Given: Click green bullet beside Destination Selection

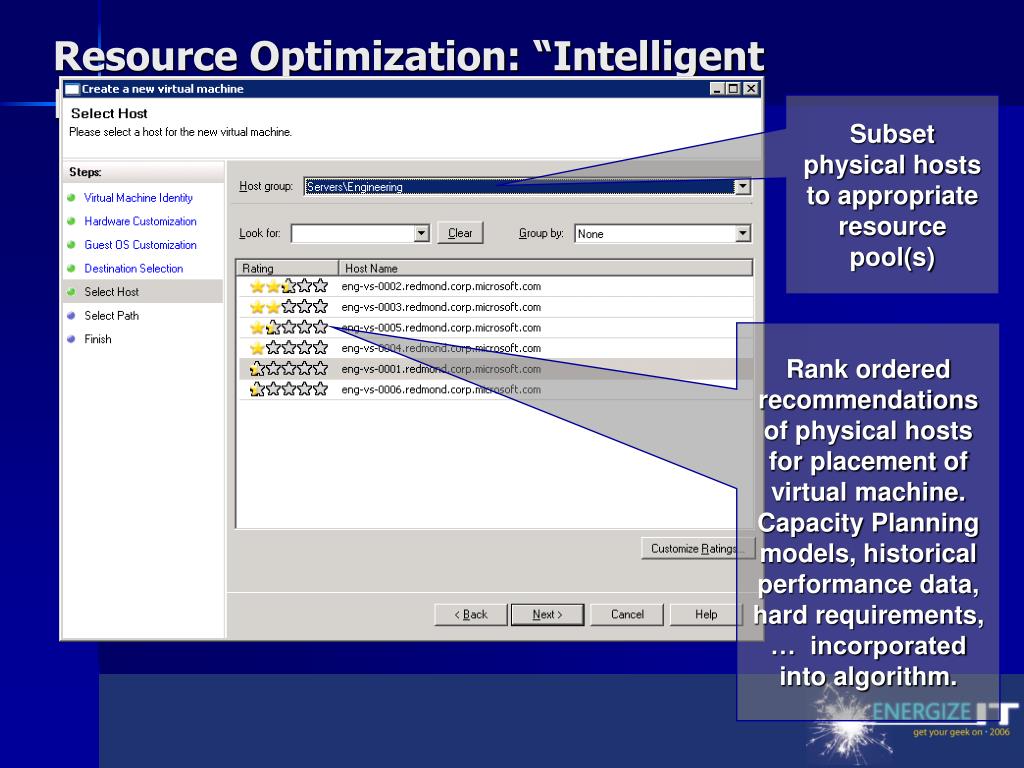Looking at the screenshot, I should point(71,268).
